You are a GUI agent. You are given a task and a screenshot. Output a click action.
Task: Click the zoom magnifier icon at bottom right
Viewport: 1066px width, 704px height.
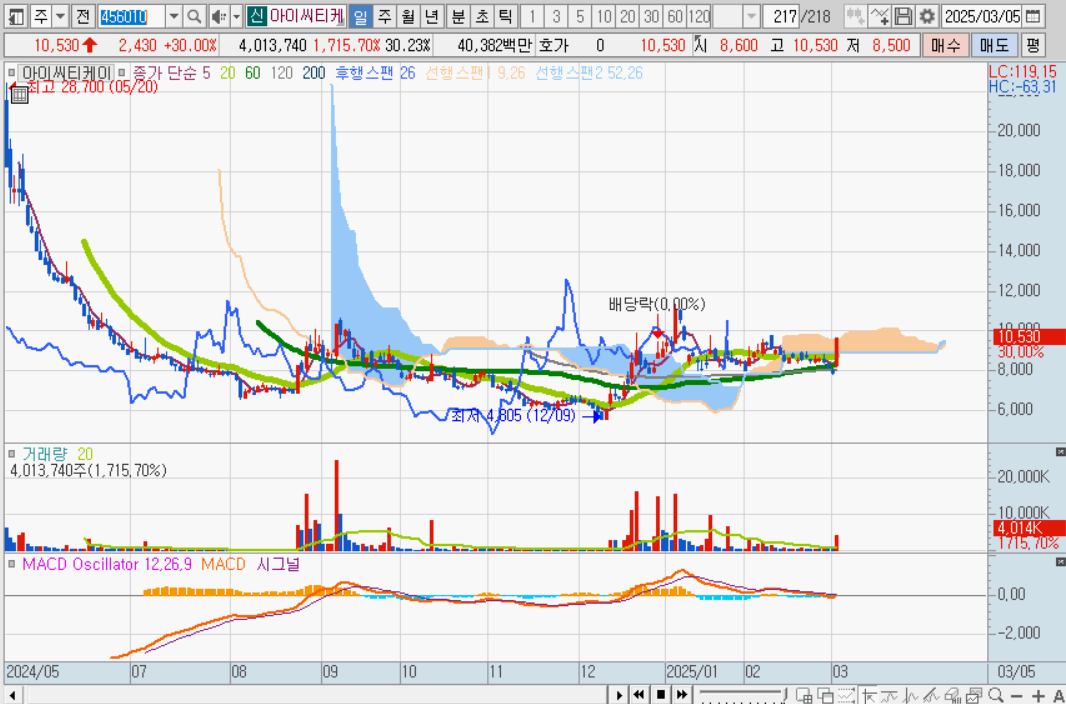pos(995,695)
